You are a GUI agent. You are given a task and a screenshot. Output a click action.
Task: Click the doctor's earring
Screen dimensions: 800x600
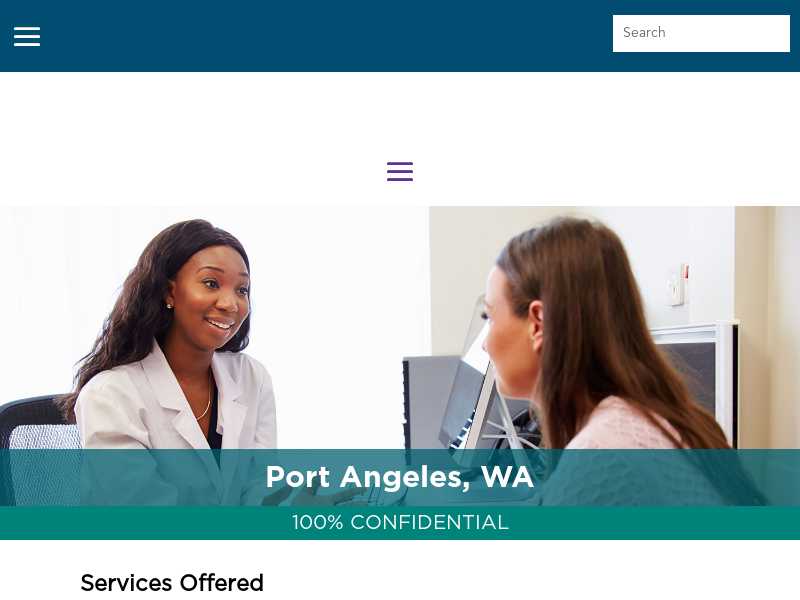point(169,306)
